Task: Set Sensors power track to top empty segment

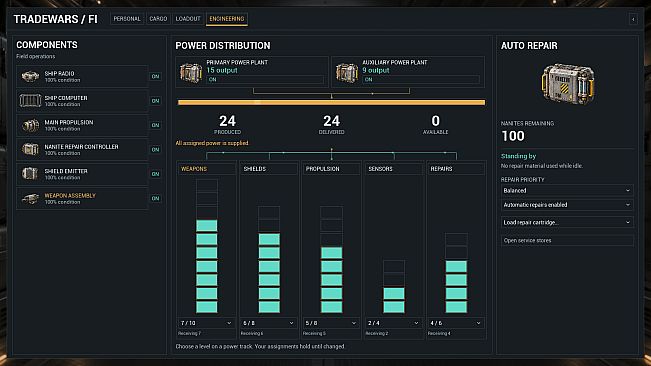Action: 394,266
